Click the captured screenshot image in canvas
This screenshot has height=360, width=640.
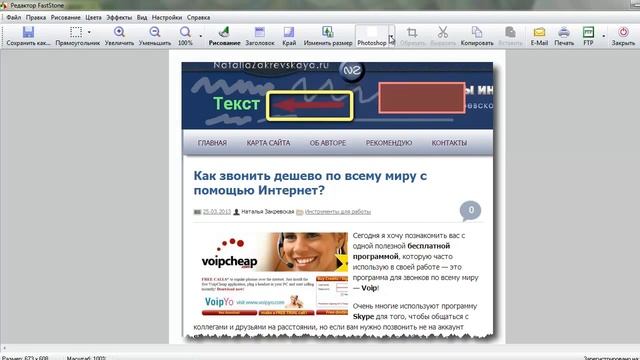coord(337,202)
